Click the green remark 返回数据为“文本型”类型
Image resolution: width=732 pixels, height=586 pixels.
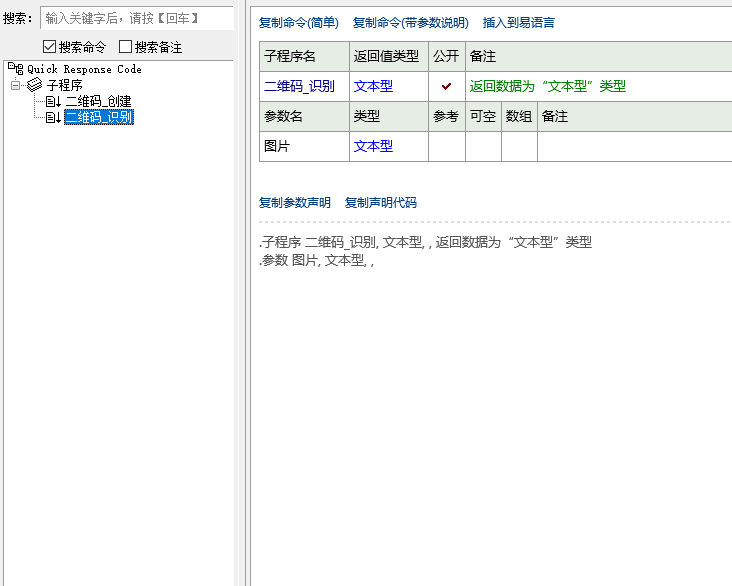coord(548,86)
